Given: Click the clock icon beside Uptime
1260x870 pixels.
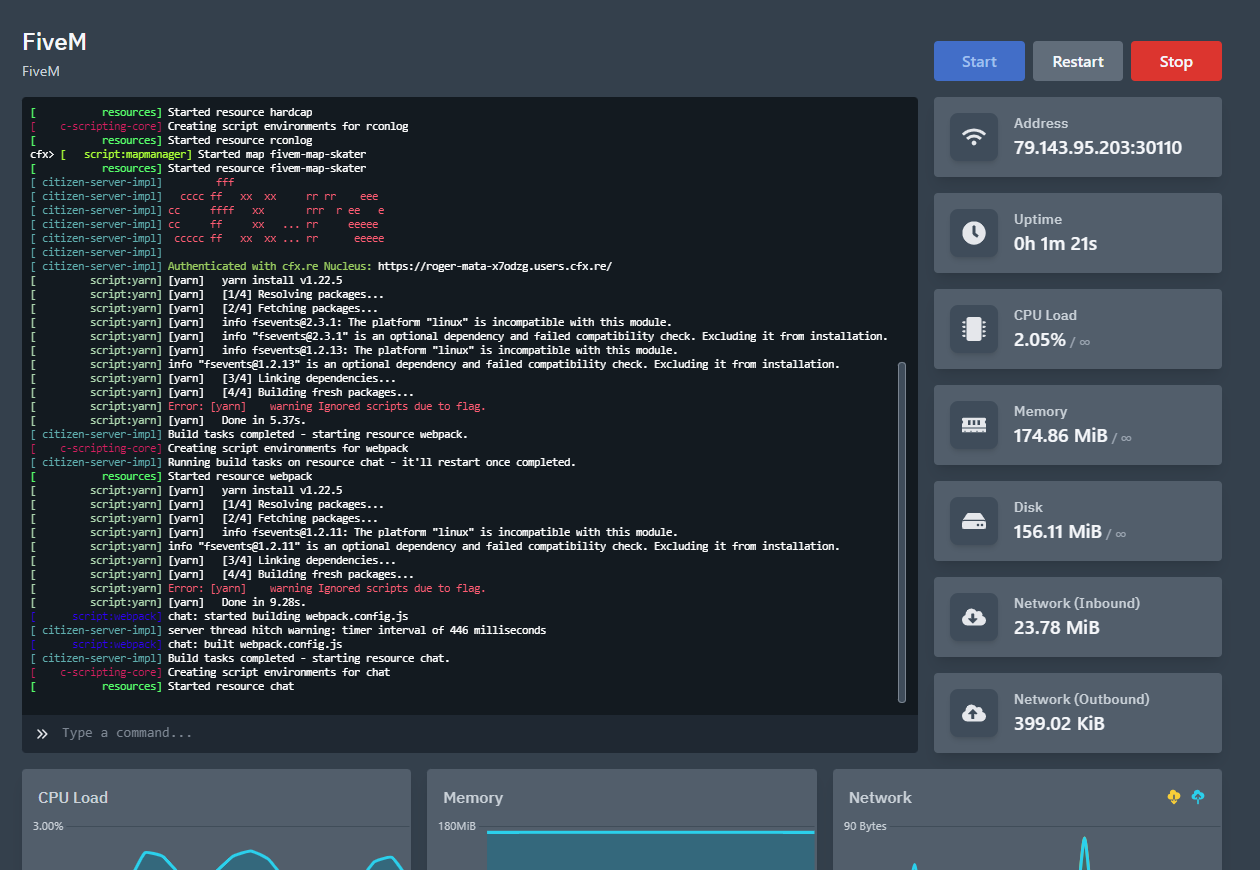Looking at the screenshot, I should coord(974,233).
